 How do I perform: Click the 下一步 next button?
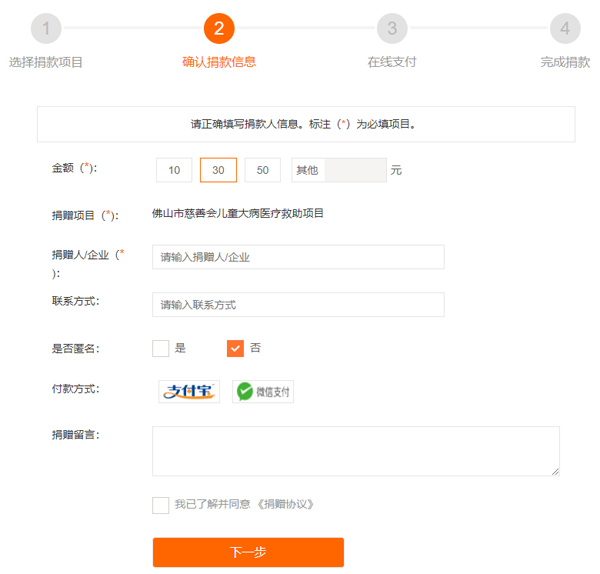tap(248, 552)
